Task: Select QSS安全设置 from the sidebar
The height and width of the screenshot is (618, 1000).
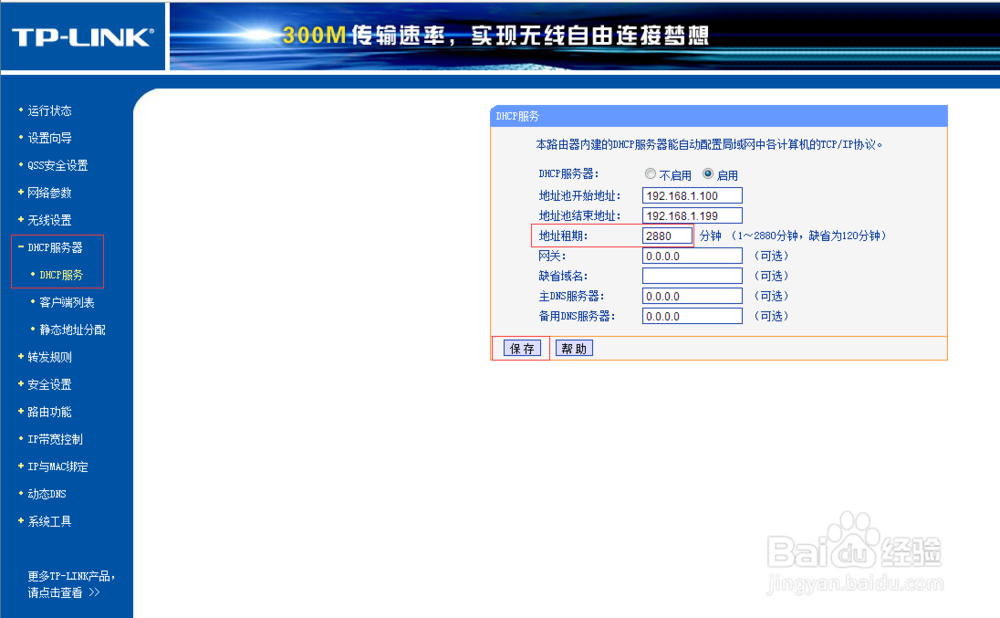Action: (x=55, y=164)
